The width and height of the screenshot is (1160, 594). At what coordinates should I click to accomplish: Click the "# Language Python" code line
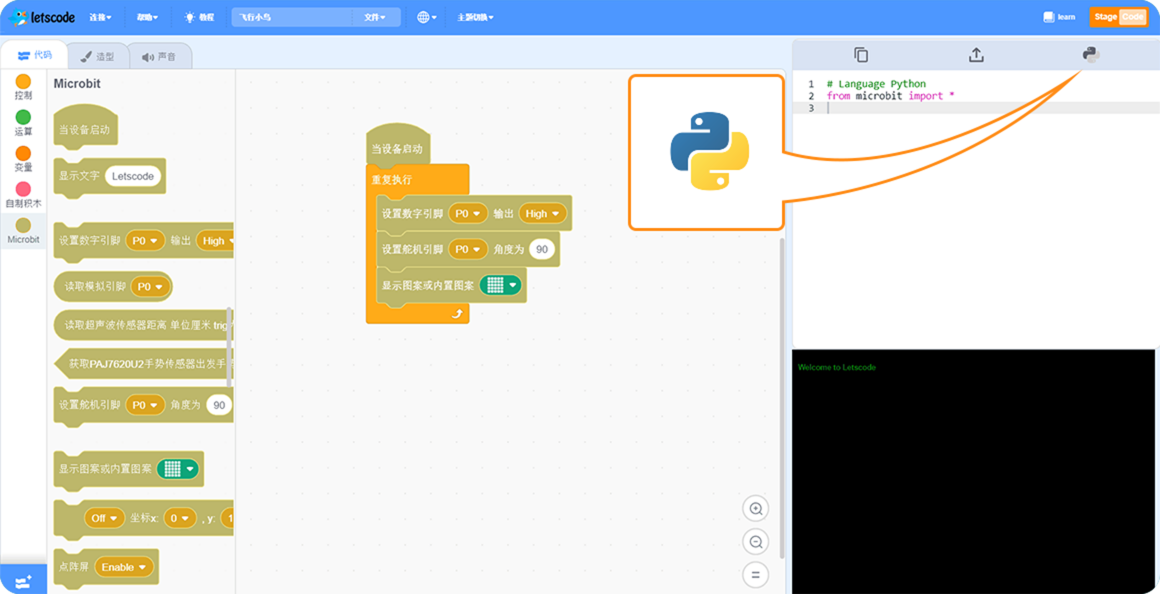(x=876, y=84)
